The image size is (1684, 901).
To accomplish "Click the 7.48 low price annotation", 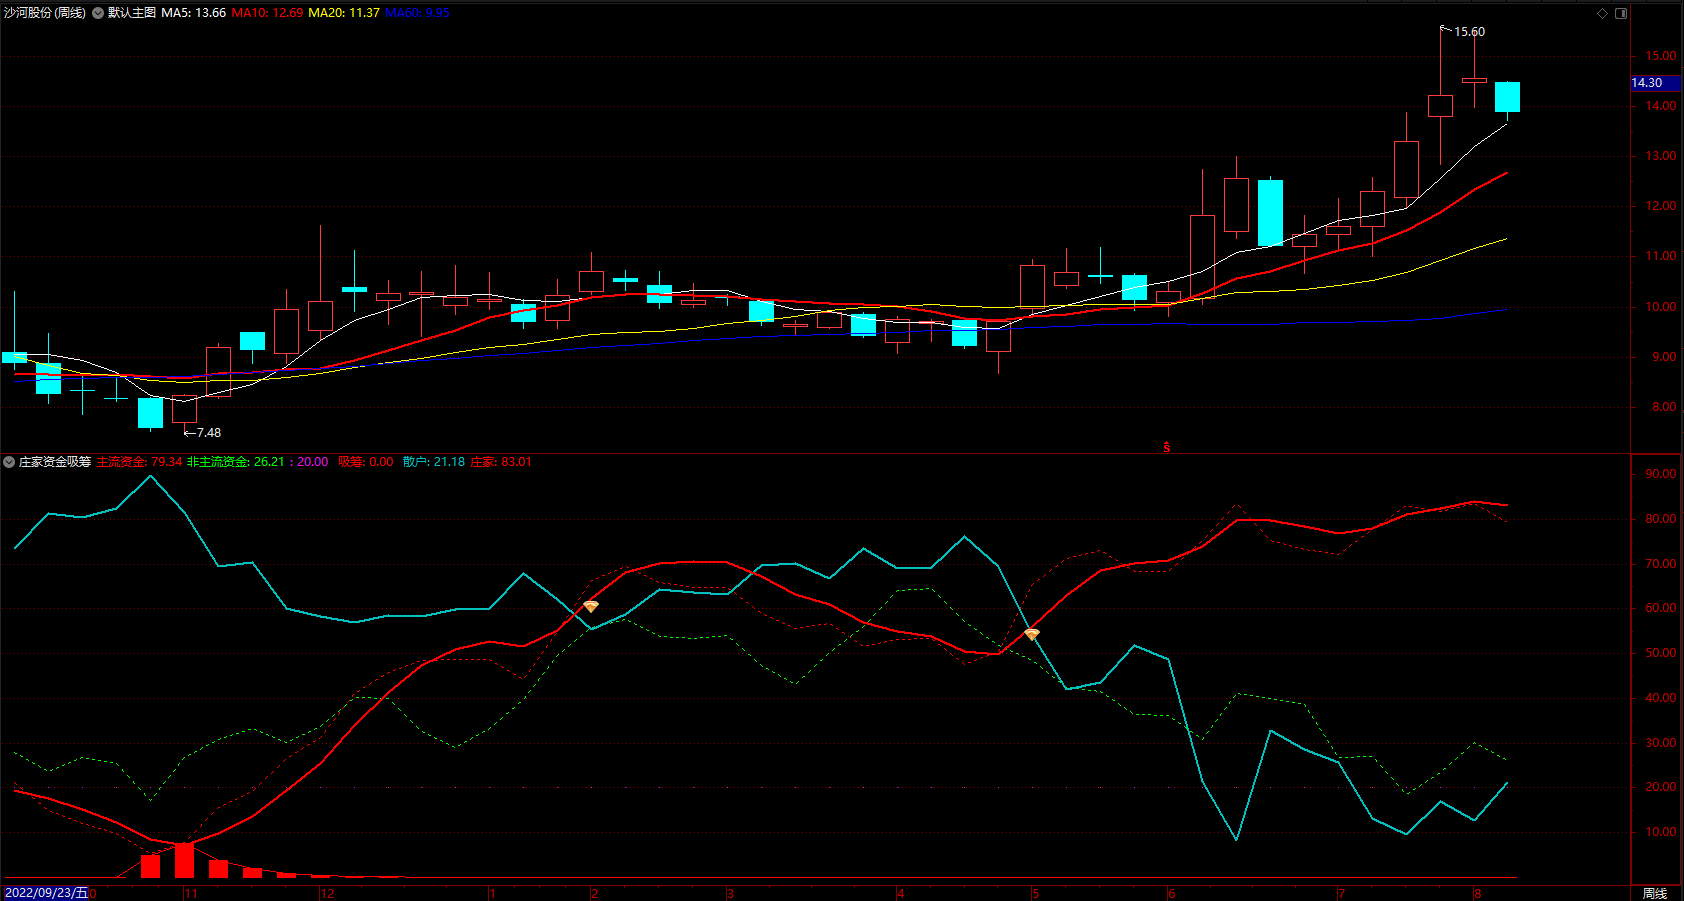I will (x=208, y=433).
